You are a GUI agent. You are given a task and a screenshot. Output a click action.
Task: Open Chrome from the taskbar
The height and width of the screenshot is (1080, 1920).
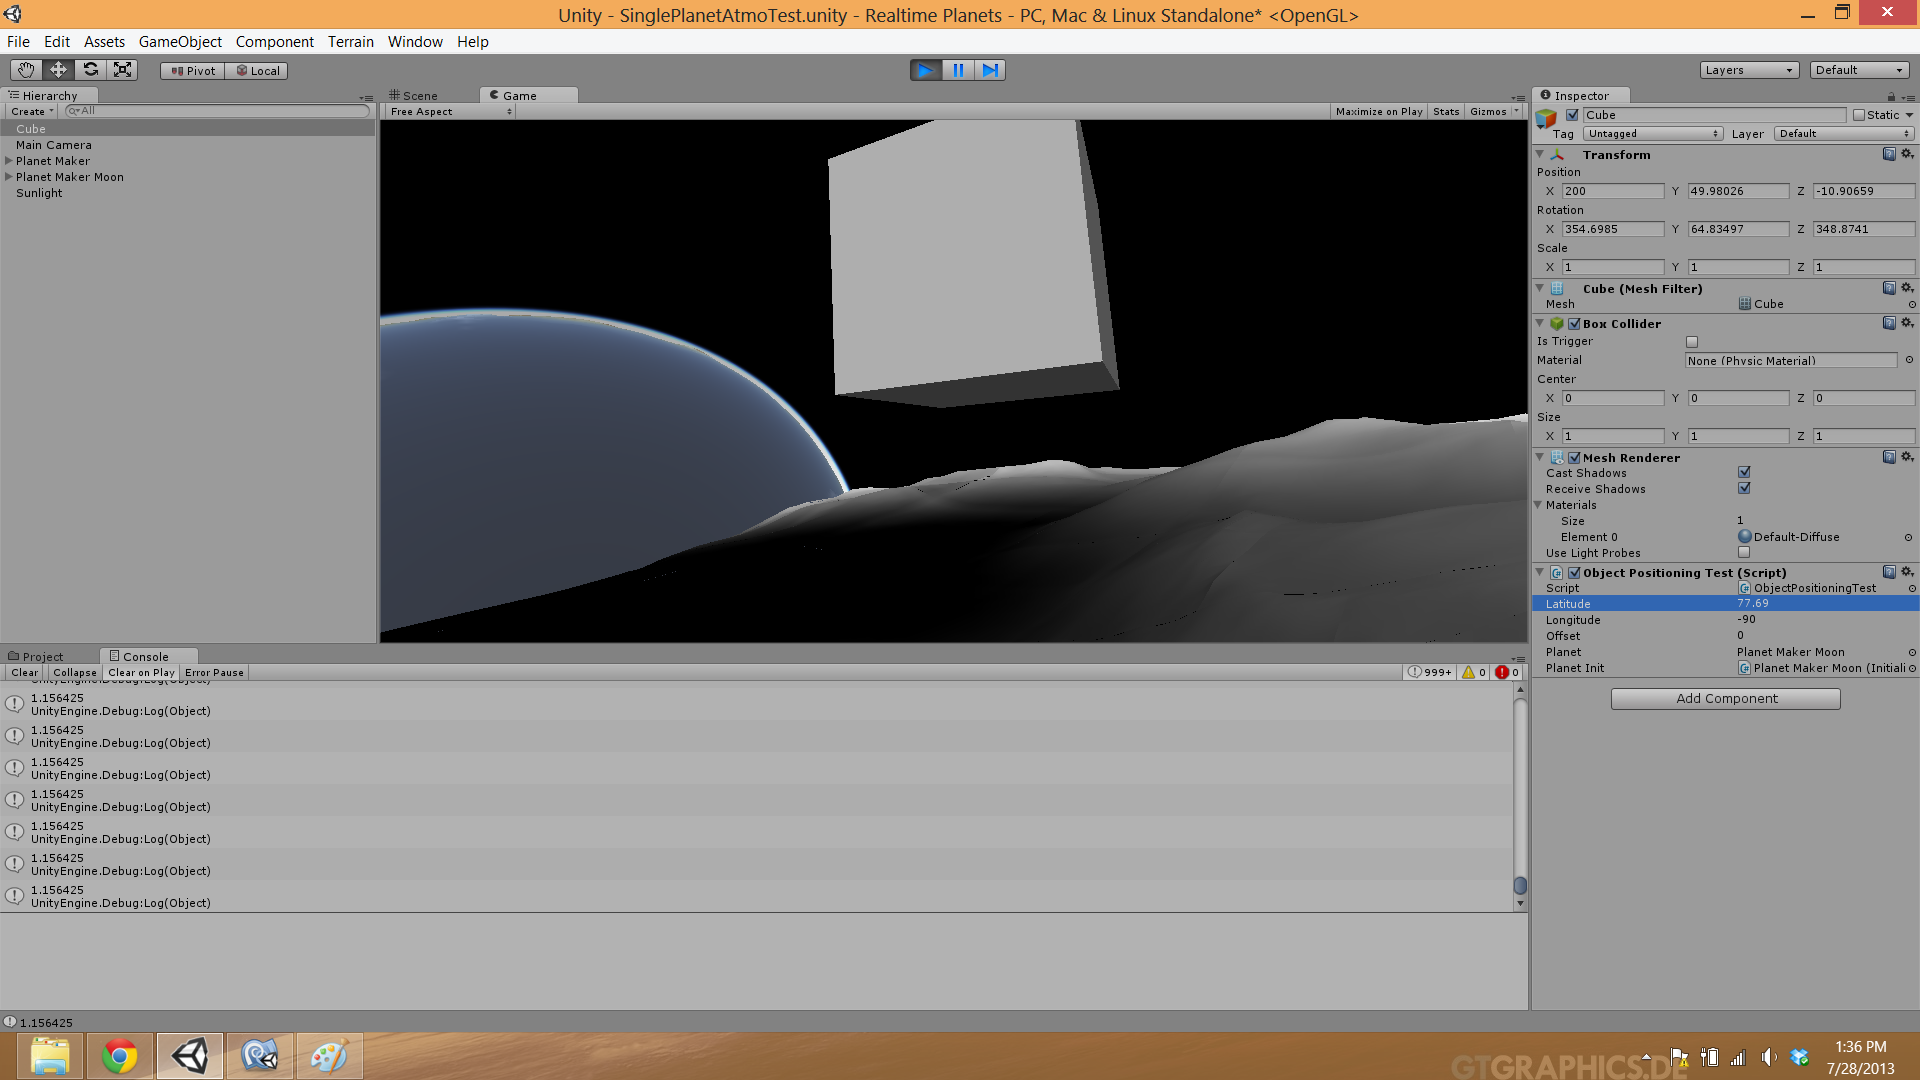click(120, 1056)
